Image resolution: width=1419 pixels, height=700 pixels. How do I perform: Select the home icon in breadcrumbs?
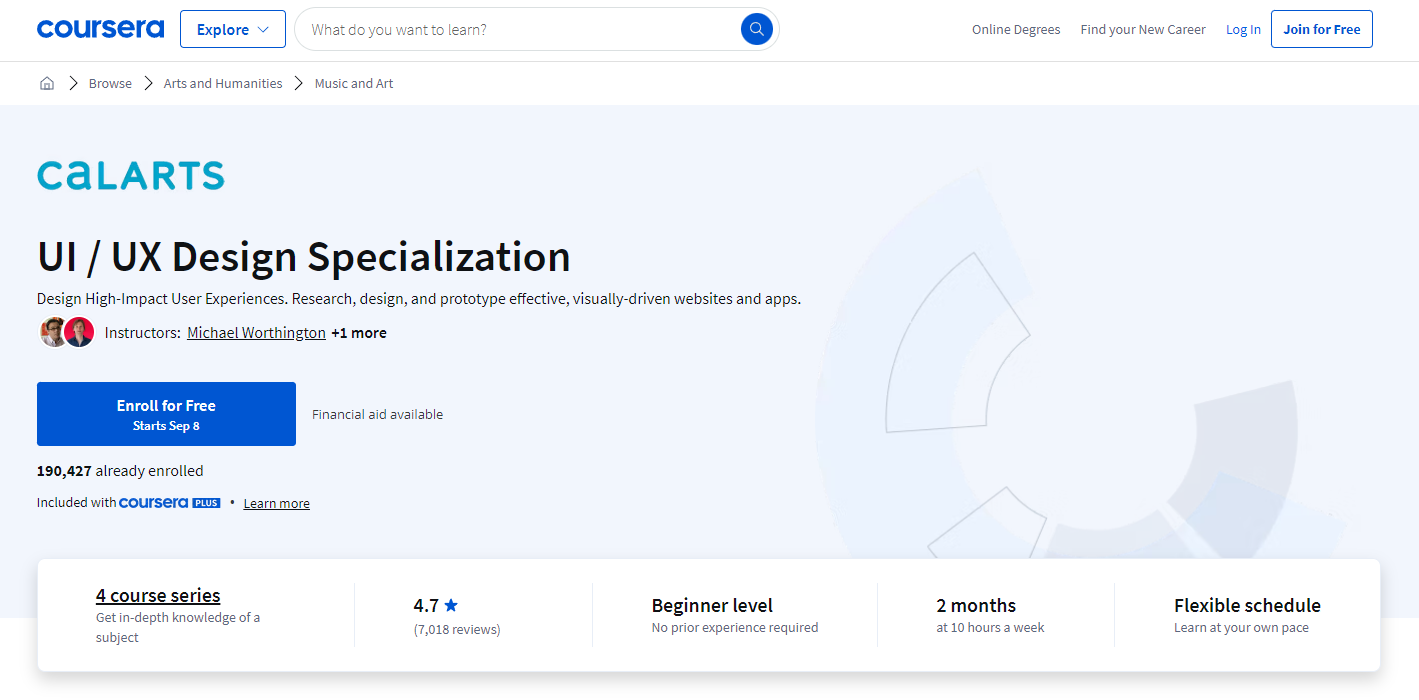(x=46, y=83)
